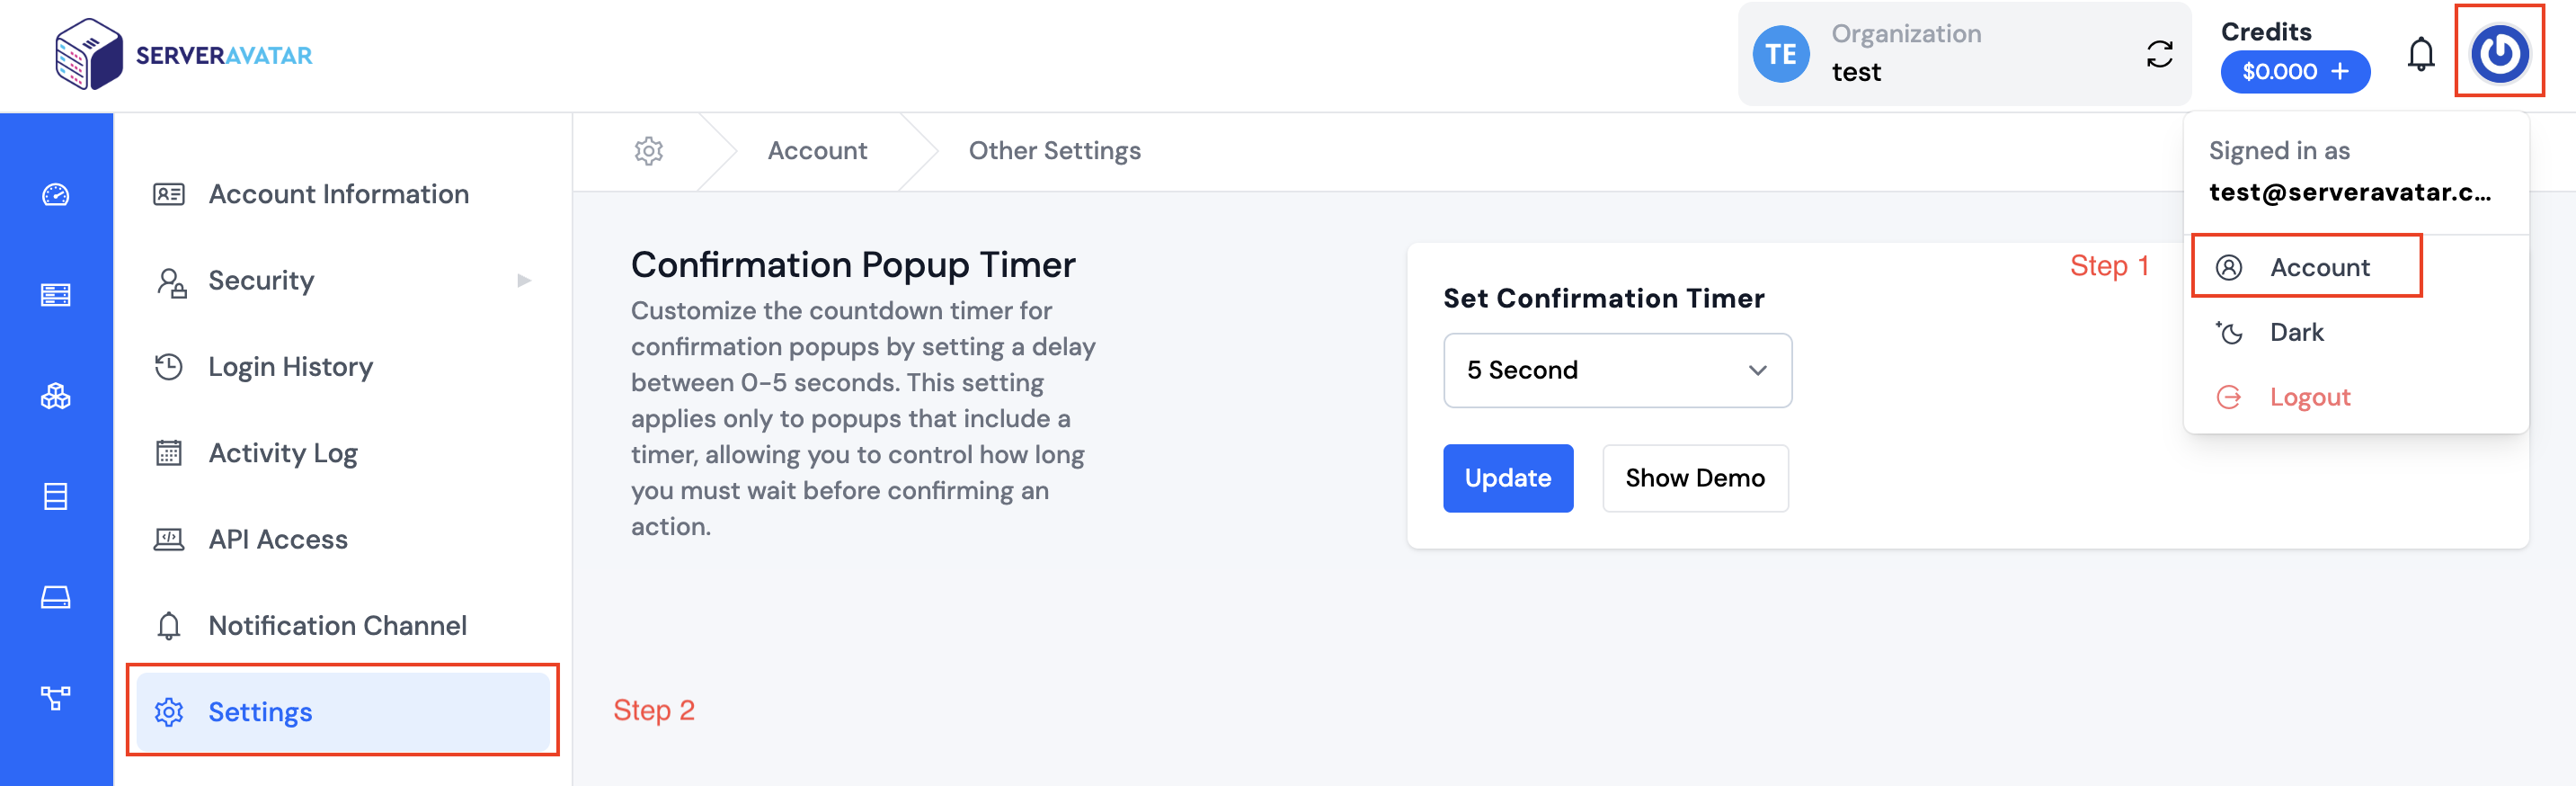Screen dimensions: 2576x786
Task: Add credits via $0.000 plus button
Action: [2295, 72]
